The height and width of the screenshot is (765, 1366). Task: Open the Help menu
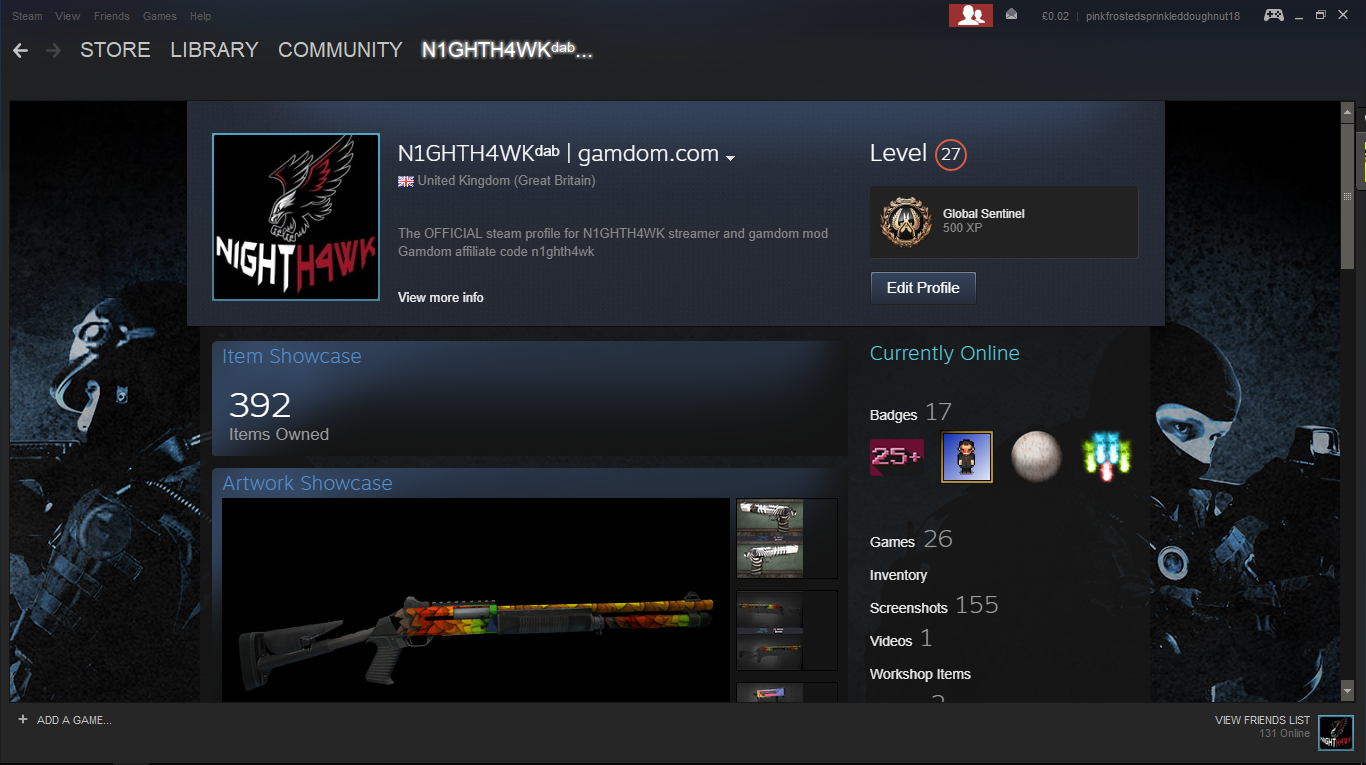click(x=200, y=16)
